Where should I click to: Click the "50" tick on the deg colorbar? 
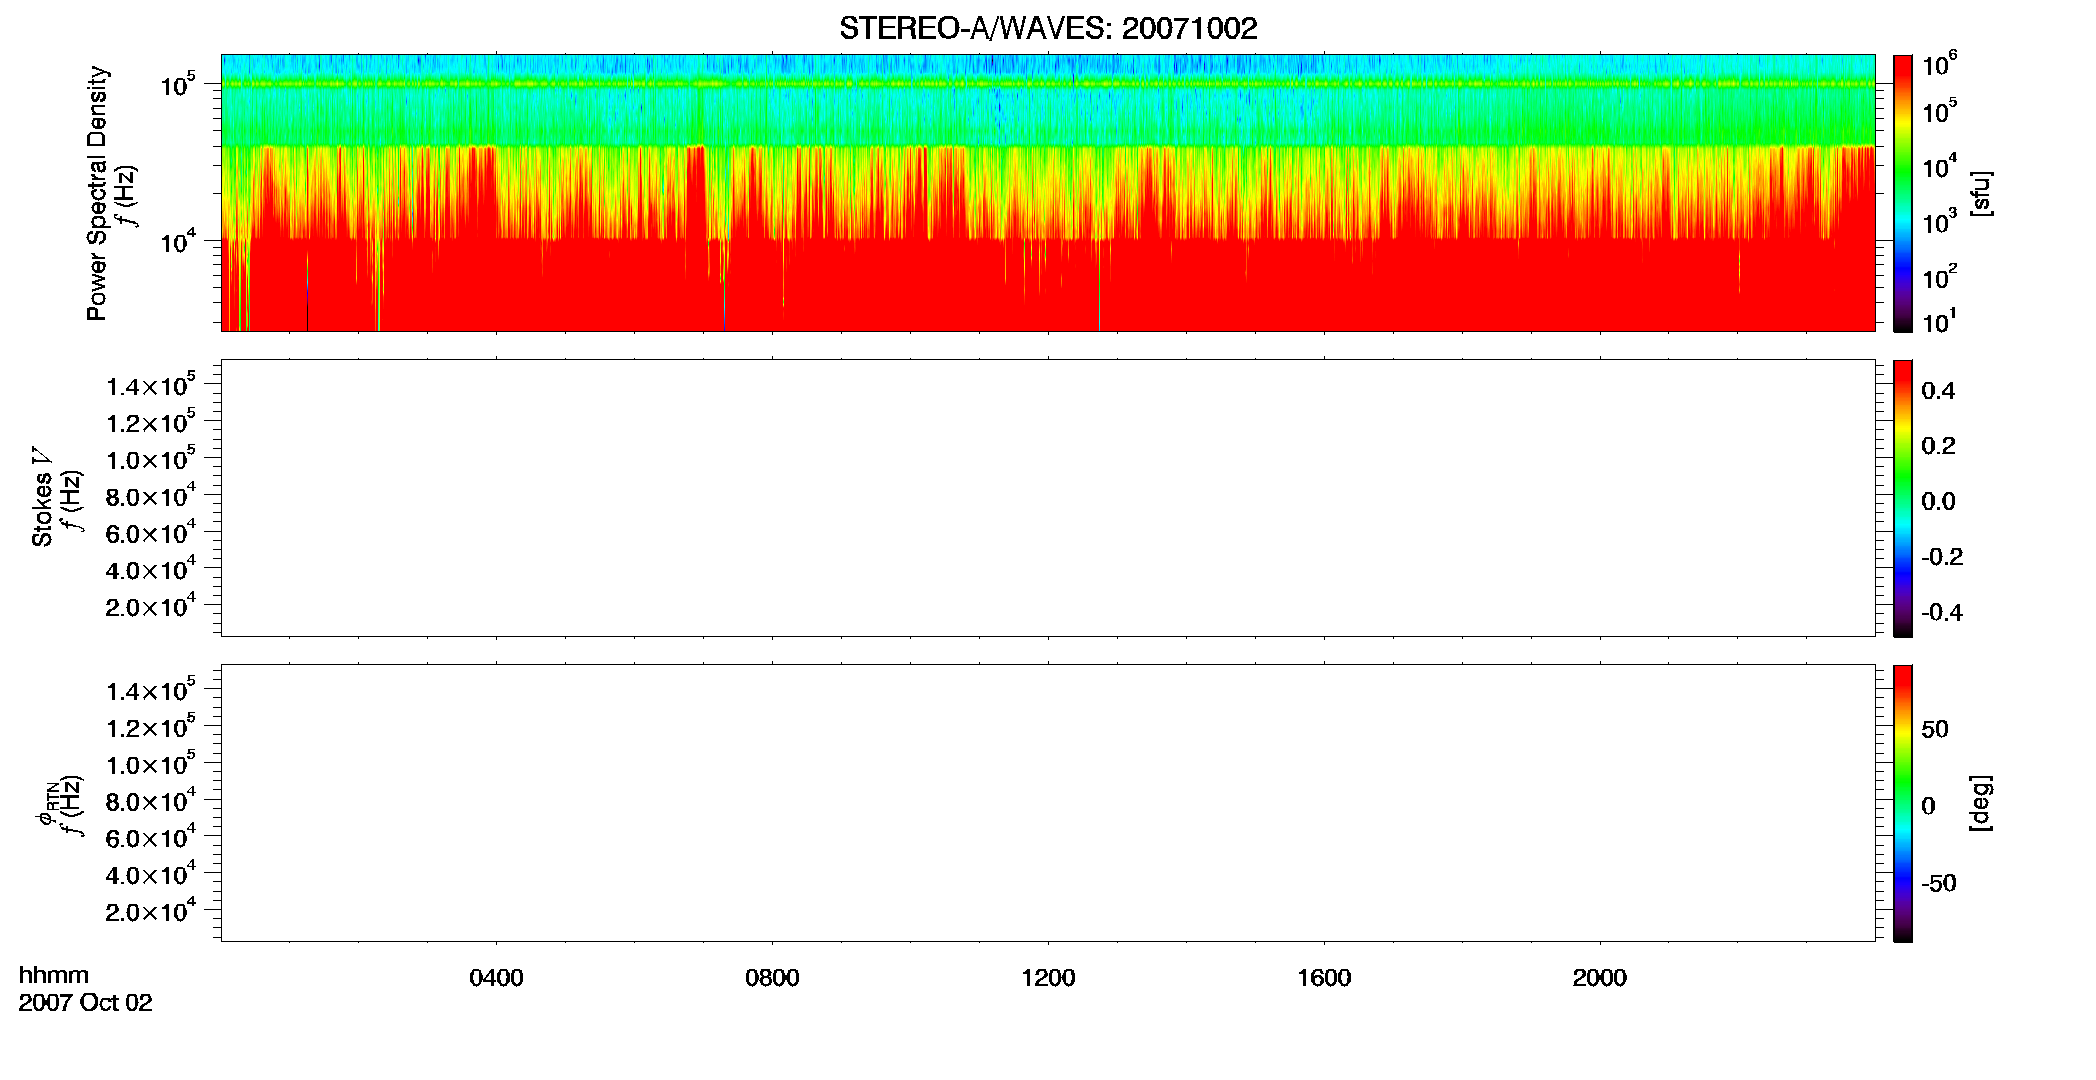(1935, 729)
